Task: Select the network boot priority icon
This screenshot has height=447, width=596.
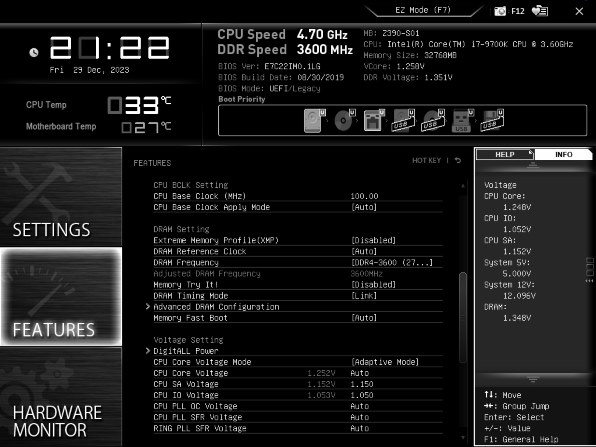Action: pos(374,120)
